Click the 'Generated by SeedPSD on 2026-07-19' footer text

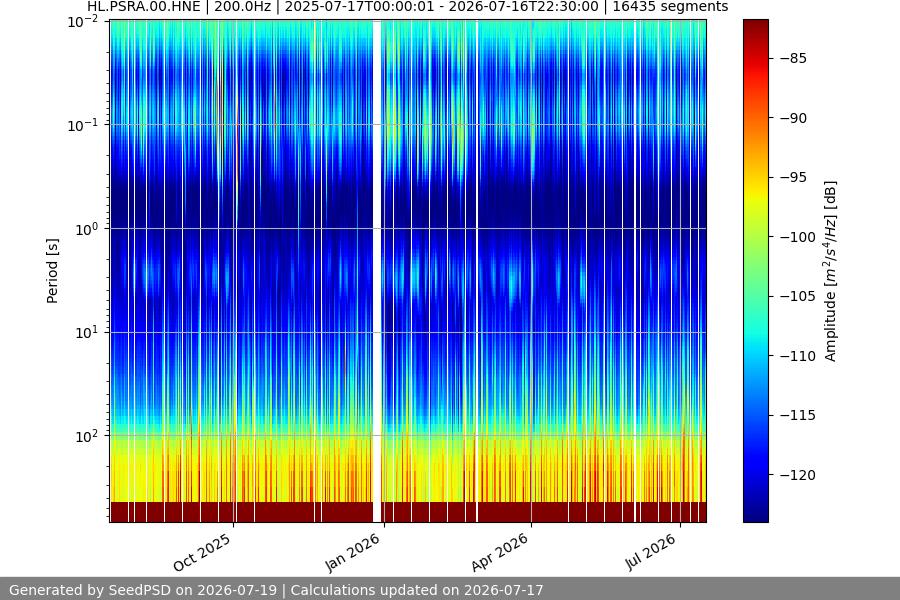[143, 590]
